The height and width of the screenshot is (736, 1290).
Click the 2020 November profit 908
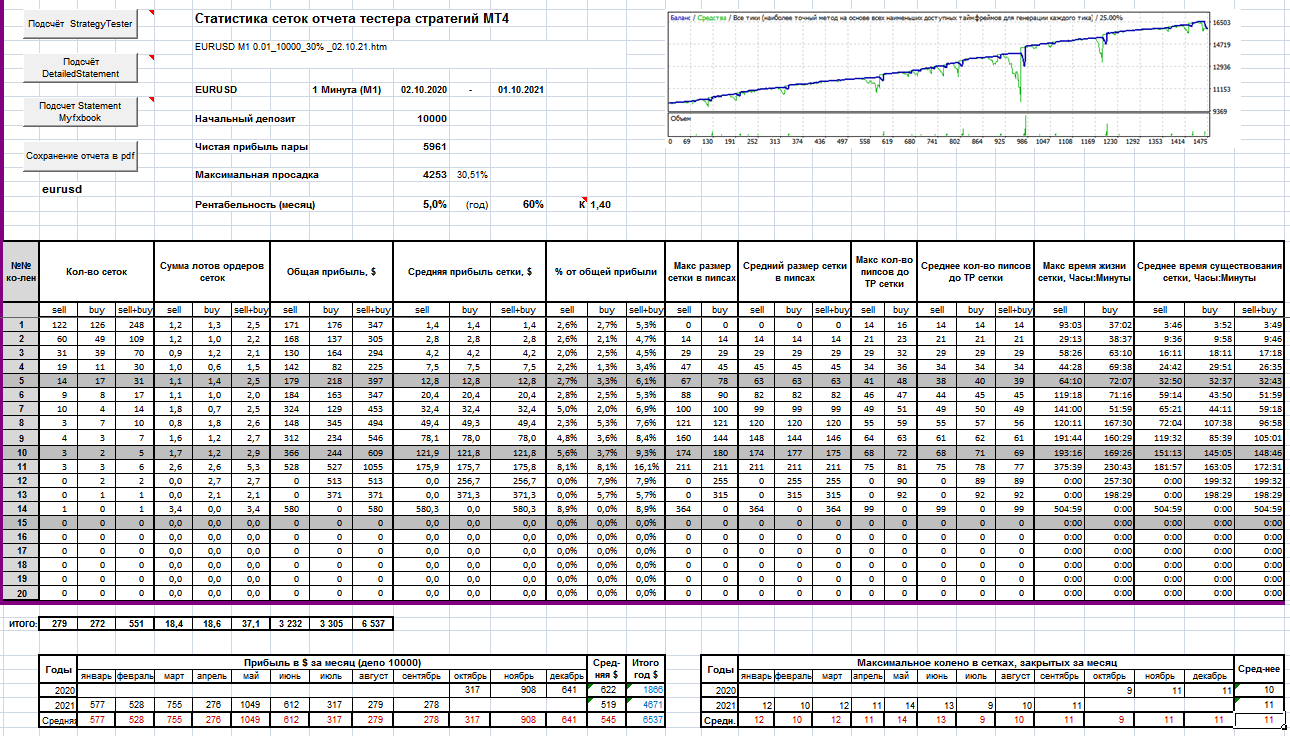pos(520,690)
